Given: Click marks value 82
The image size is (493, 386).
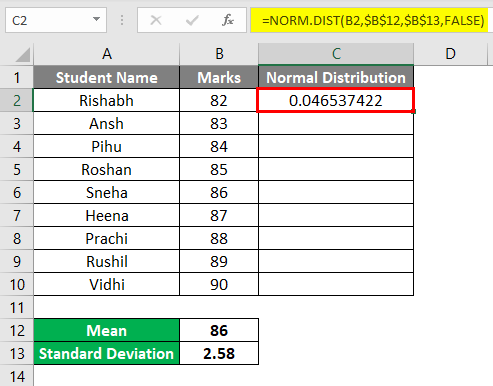Looking at the screenshot, I should pyautogui.click(x=219, y=100).
